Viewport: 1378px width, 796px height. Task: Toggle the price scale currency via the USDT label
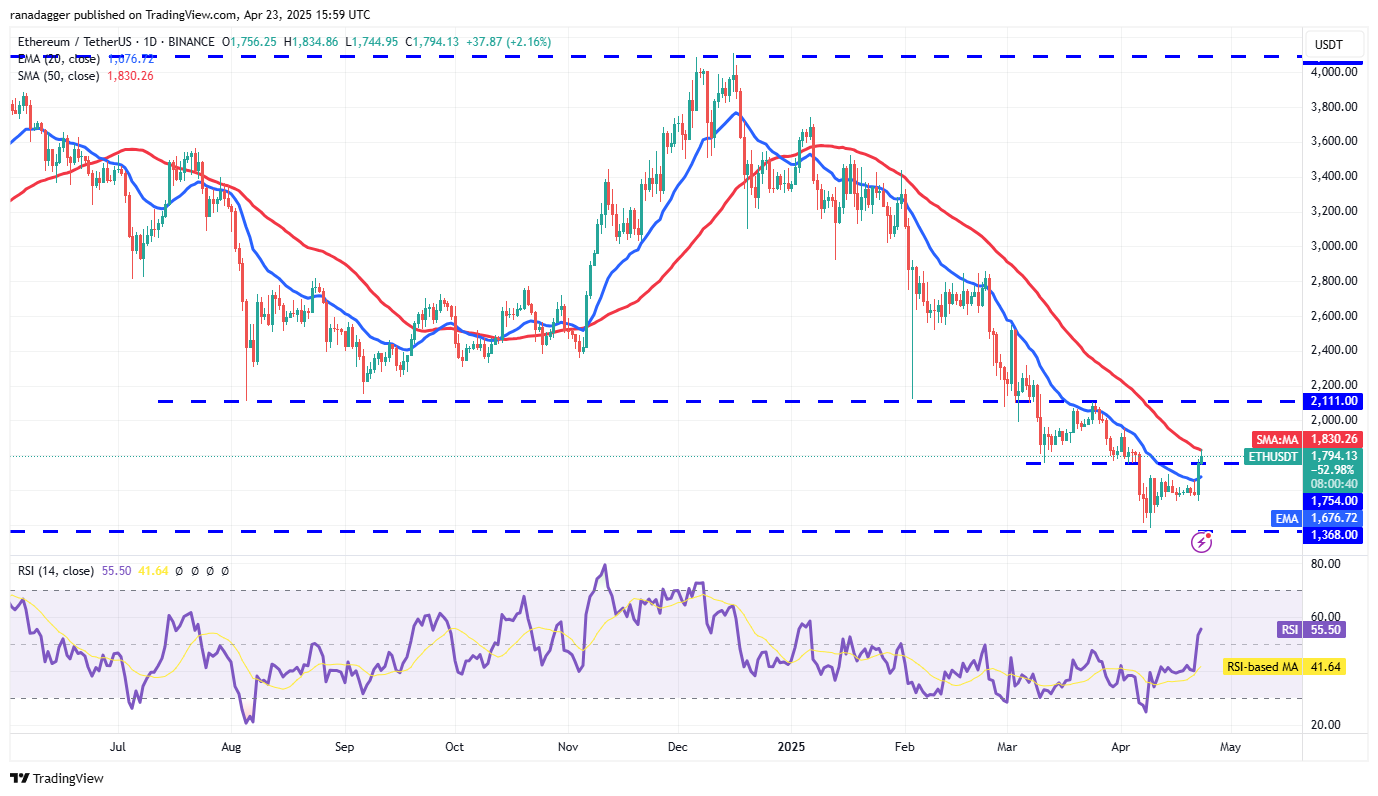(x=1335, y=44)
